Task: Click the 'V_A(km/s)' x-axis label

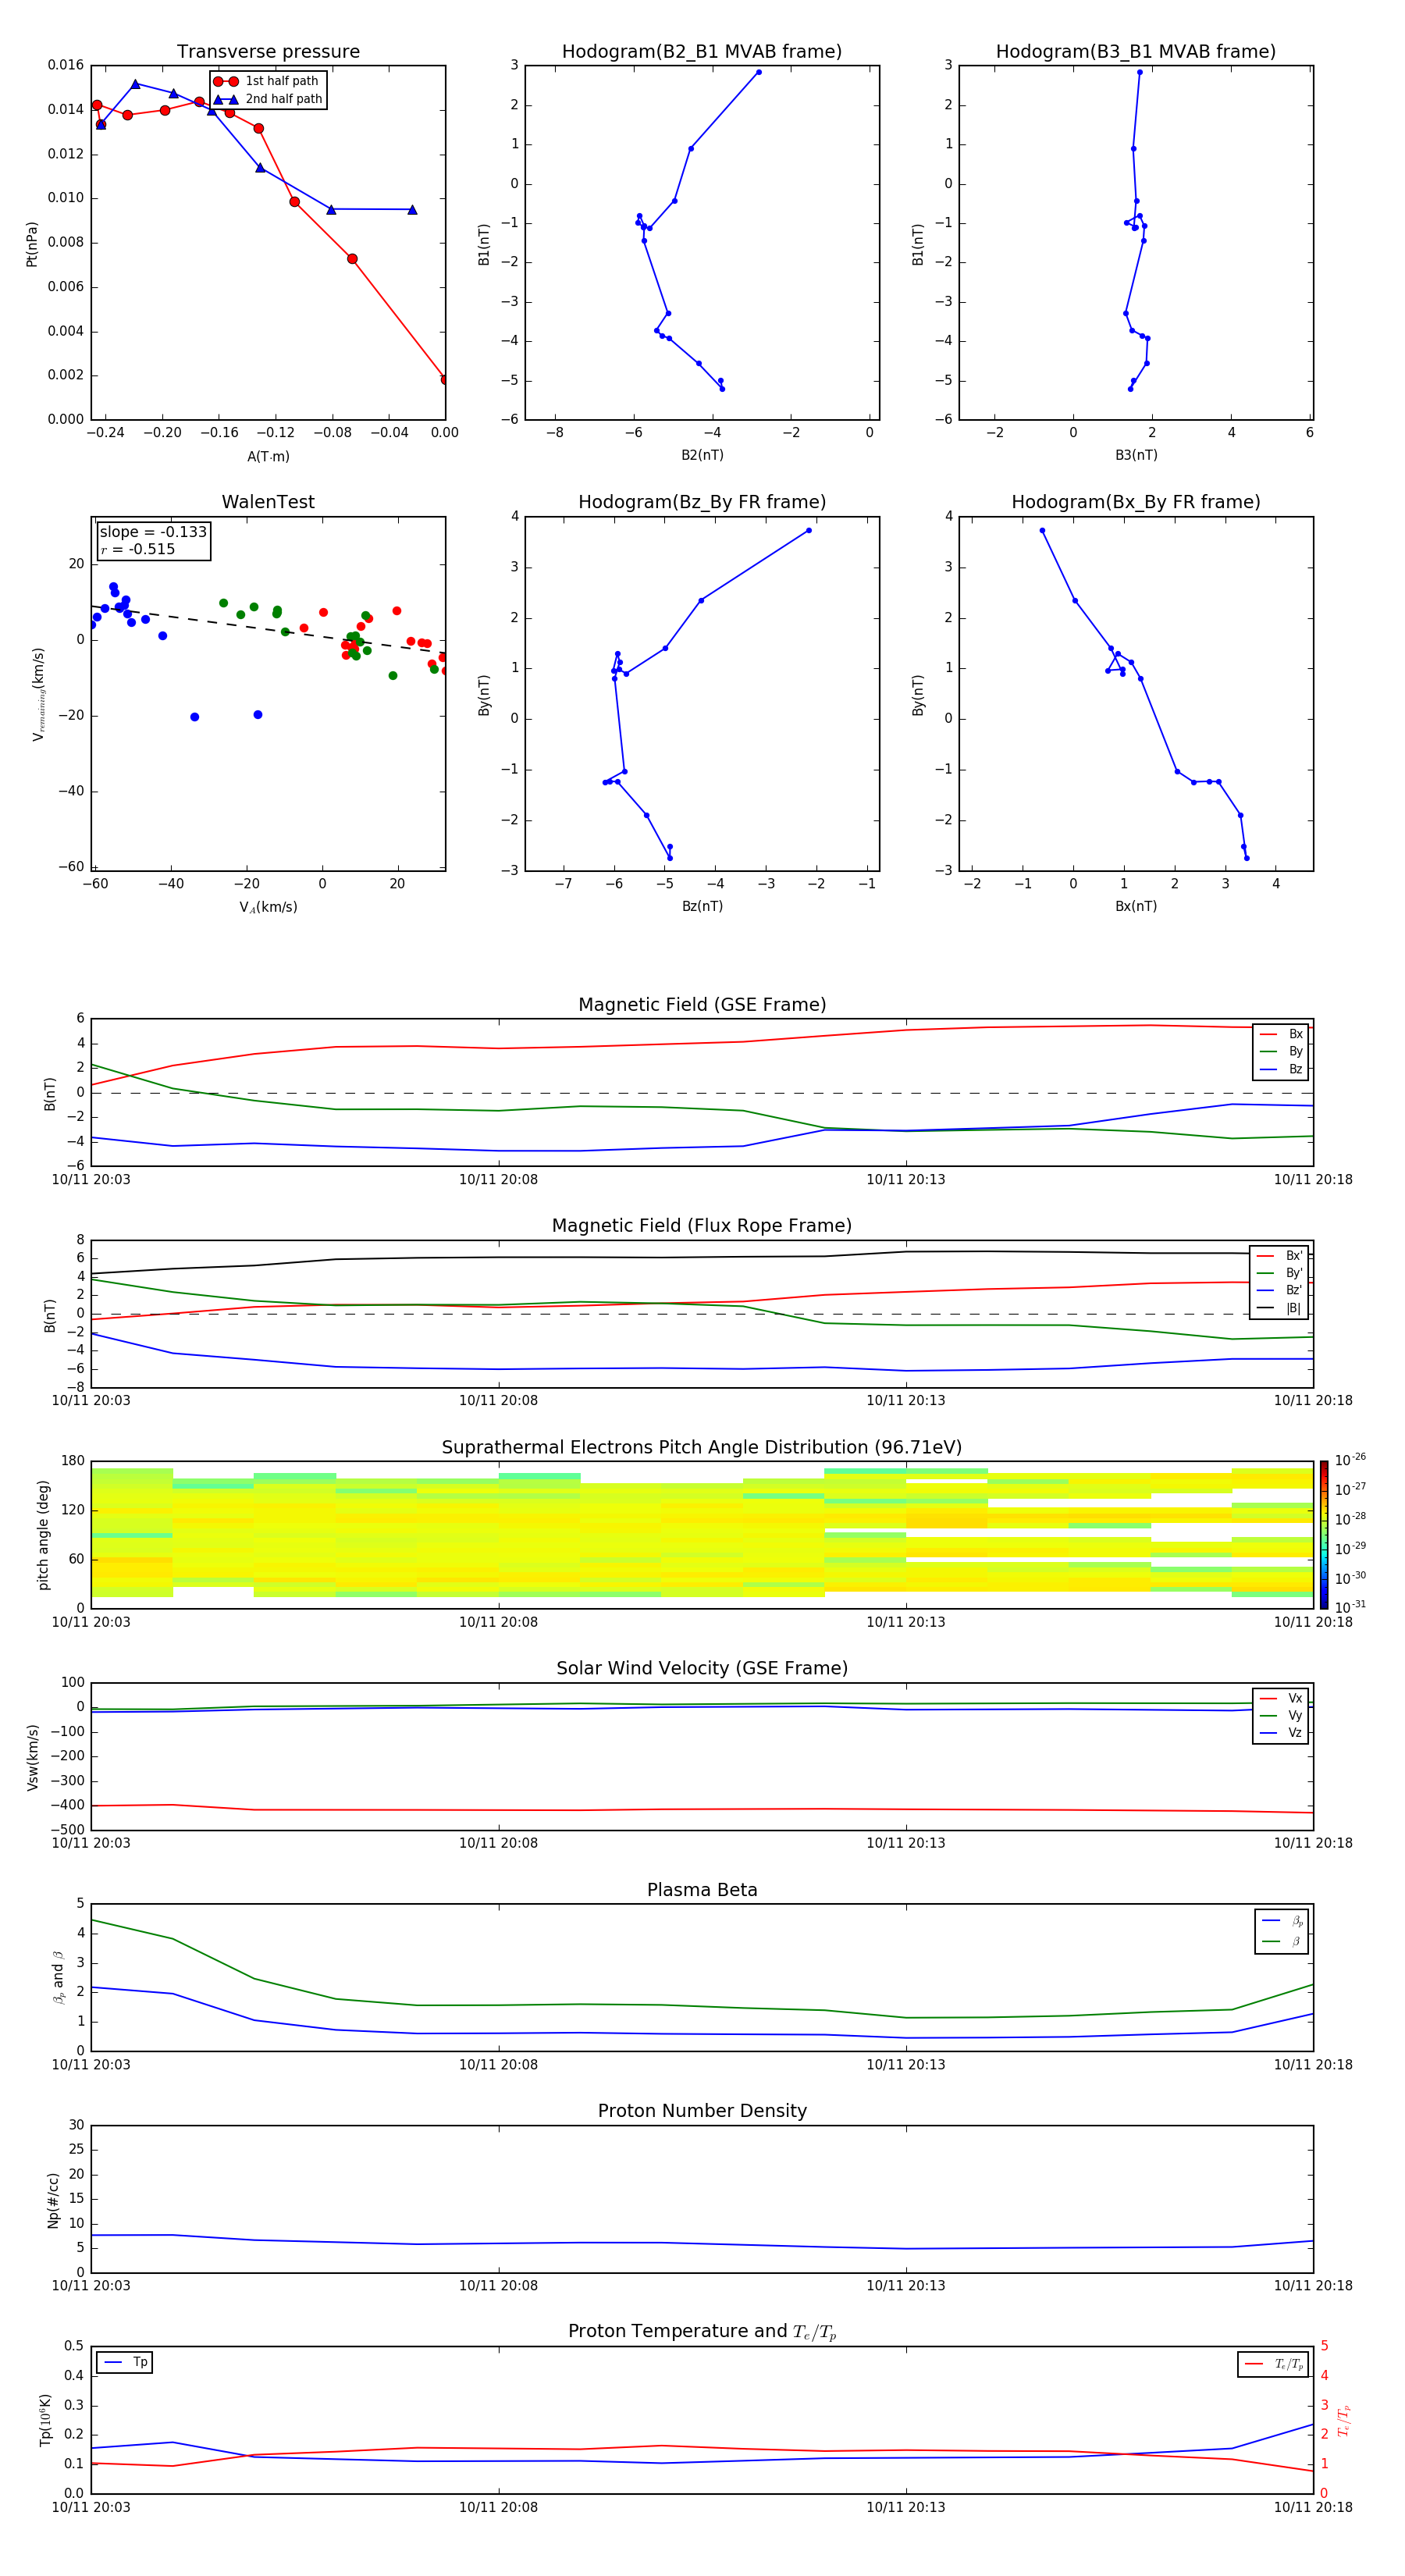Action: (x=268, y=907)
